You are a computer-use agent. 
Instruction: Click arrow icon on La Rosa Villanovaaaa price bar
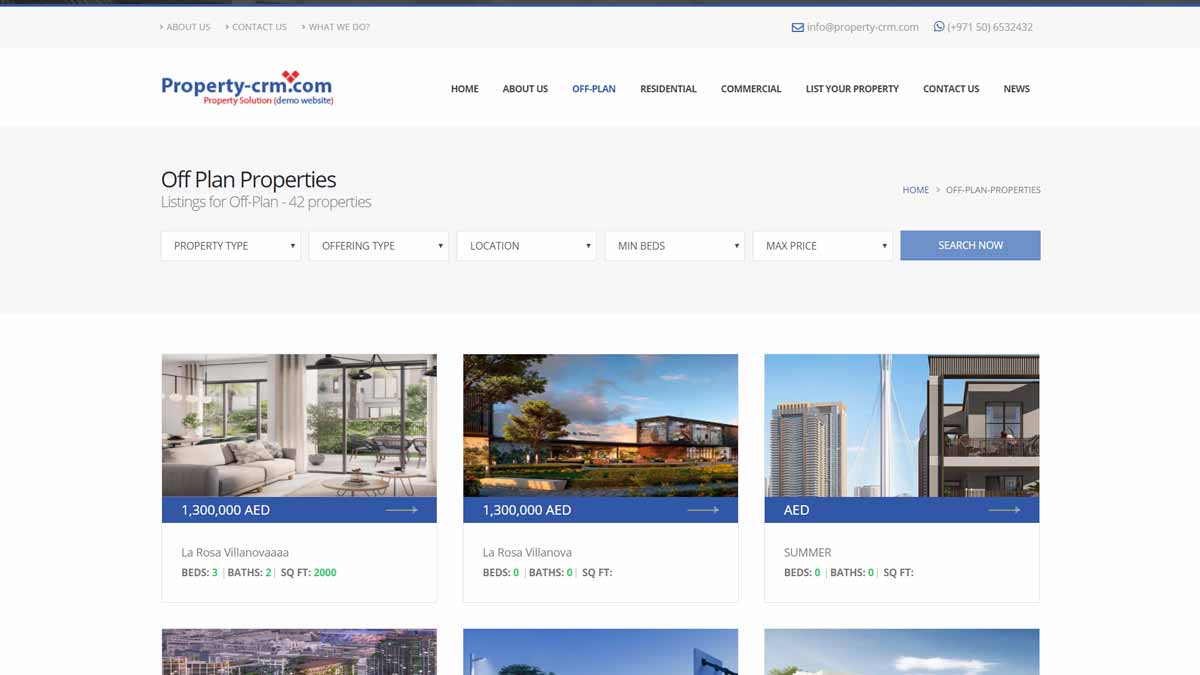402,510
